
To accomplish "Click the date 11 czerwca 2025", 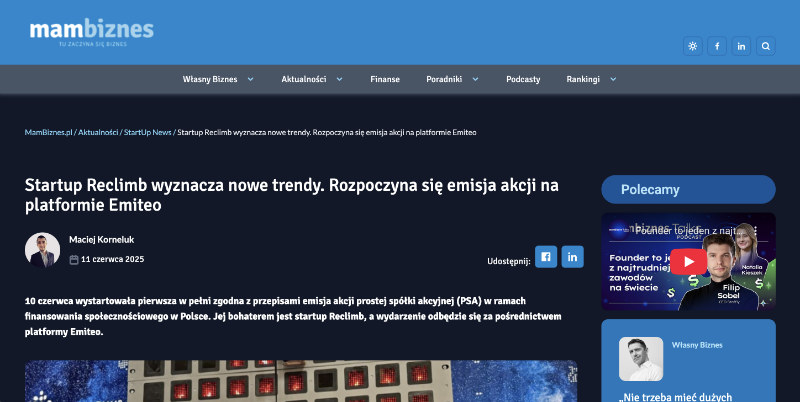I will click(112, 259).
